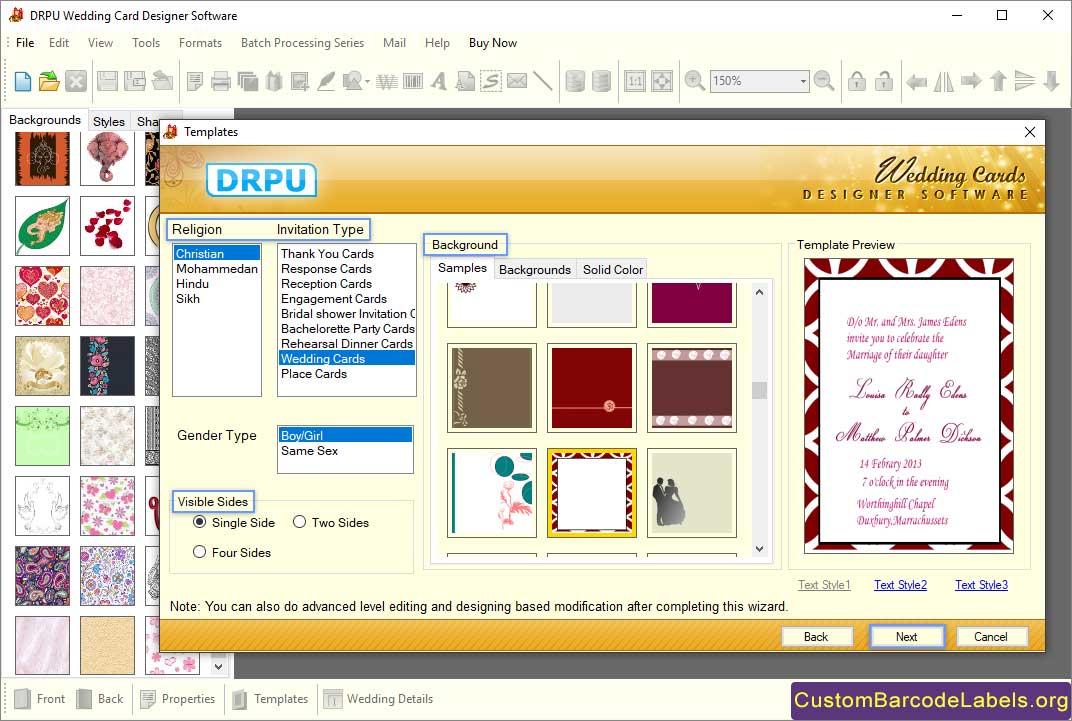Select Sikh in the Religion list

(x=217, y=299)
